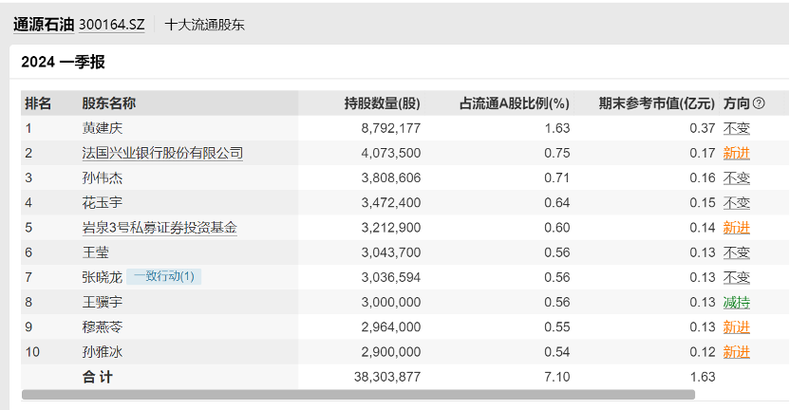This screenshot has height=410, width=790.
Task: Select shareholder name 孙雅冰
Action: point(102,352)
